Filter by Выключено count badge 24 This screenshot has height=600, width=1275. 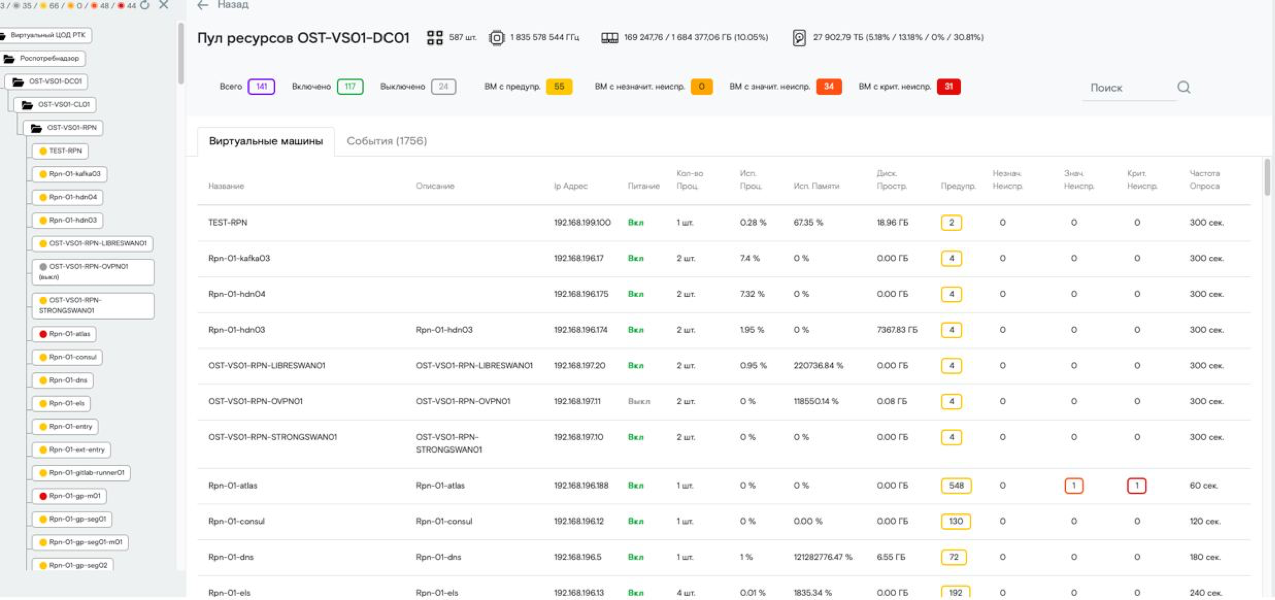coord(443,87)
